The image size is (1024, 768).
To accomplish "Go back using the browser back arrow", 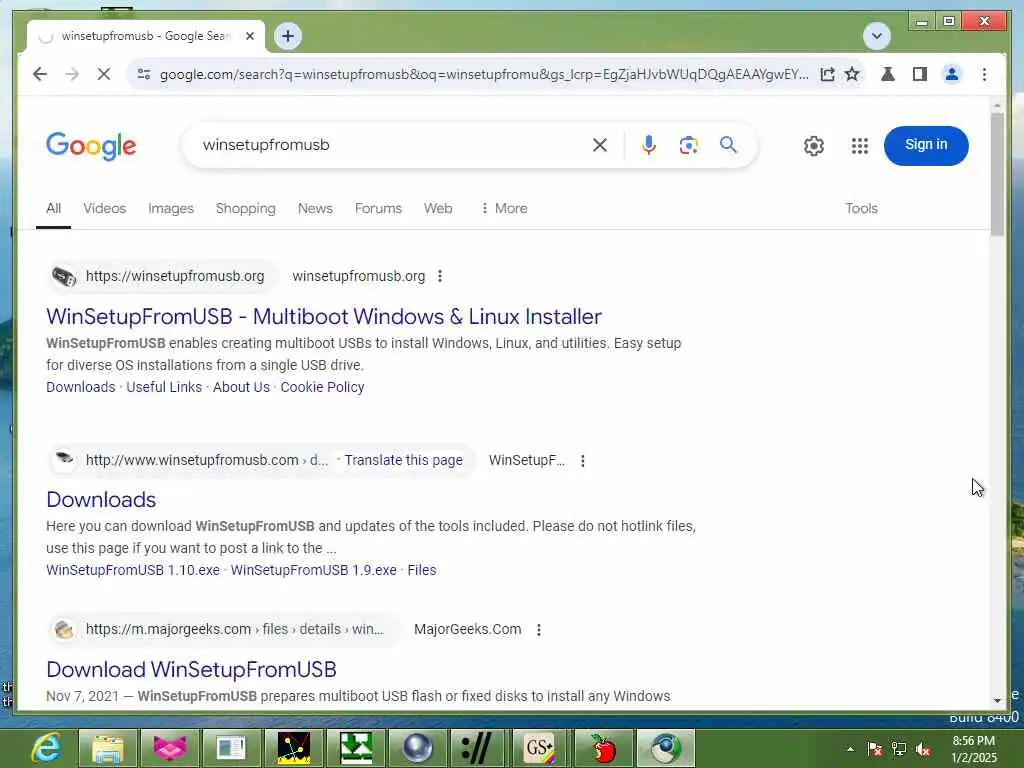I will tap(40, 74).
